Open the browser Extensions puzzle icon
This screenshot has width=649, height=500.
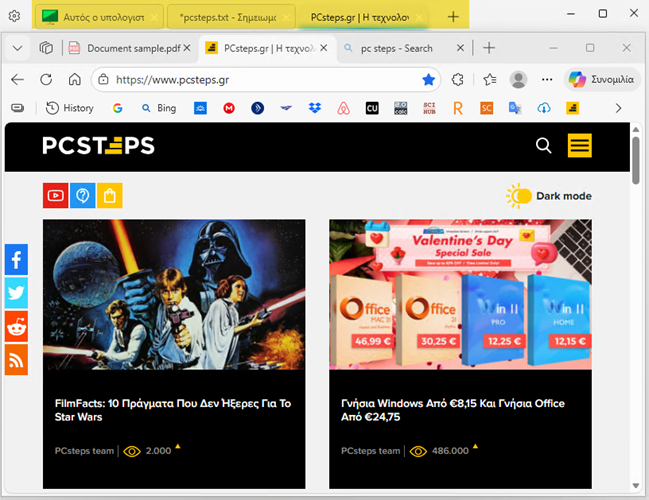click(458, 79)
